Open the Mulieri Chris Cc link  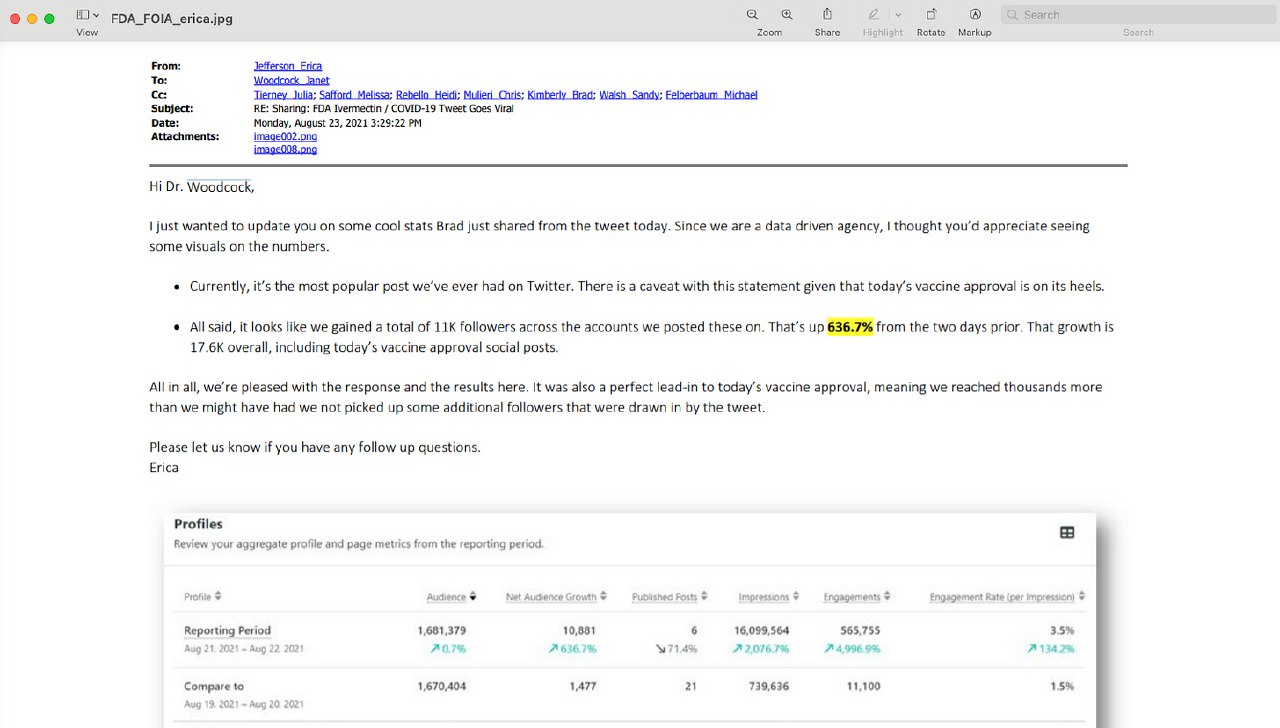click(x=492, y=94)
